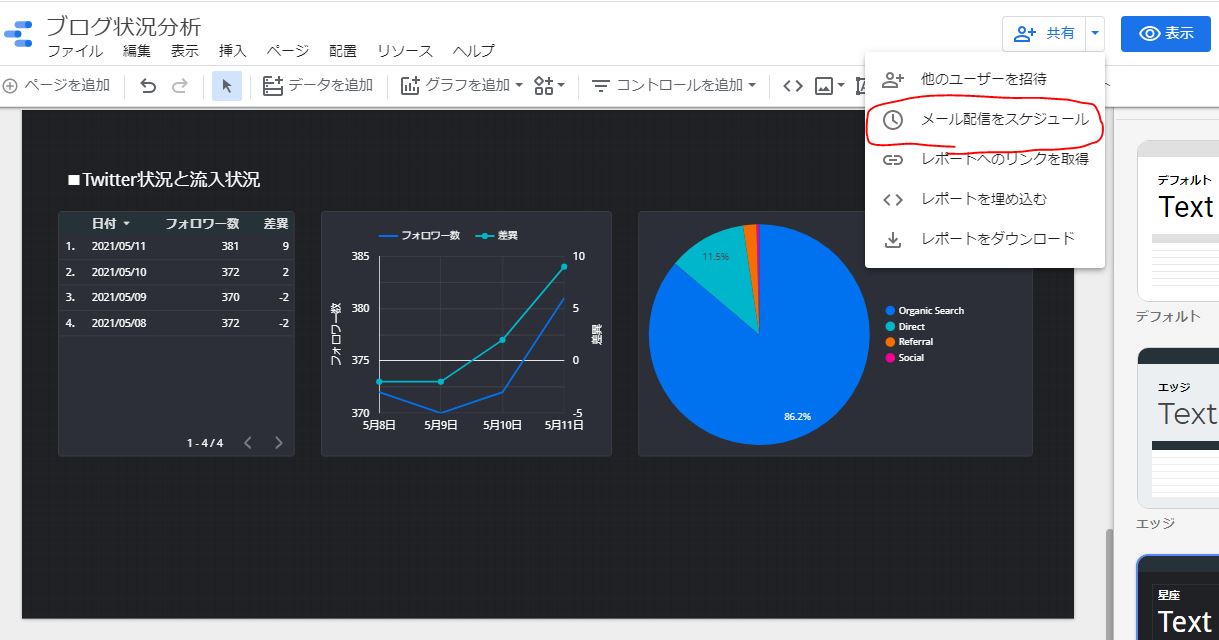Sort table by the 日付 column header

pyautogui.click(x=104, y=223)
